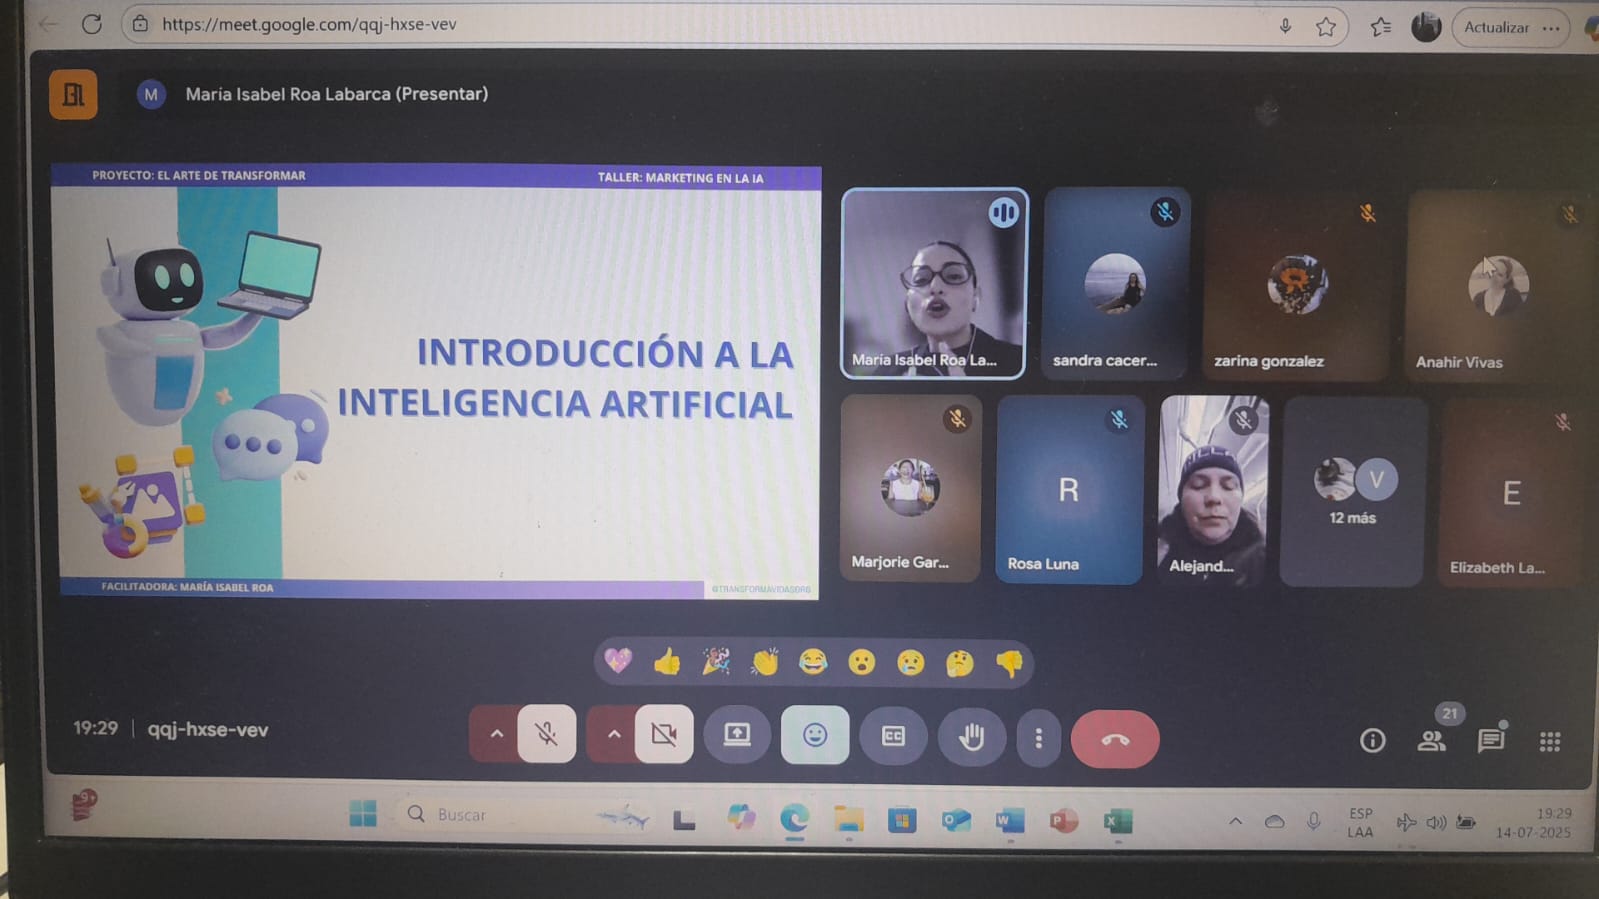Open the chat panel icon
Viewport: 1599px width, 899px height.
point(1490,740)
